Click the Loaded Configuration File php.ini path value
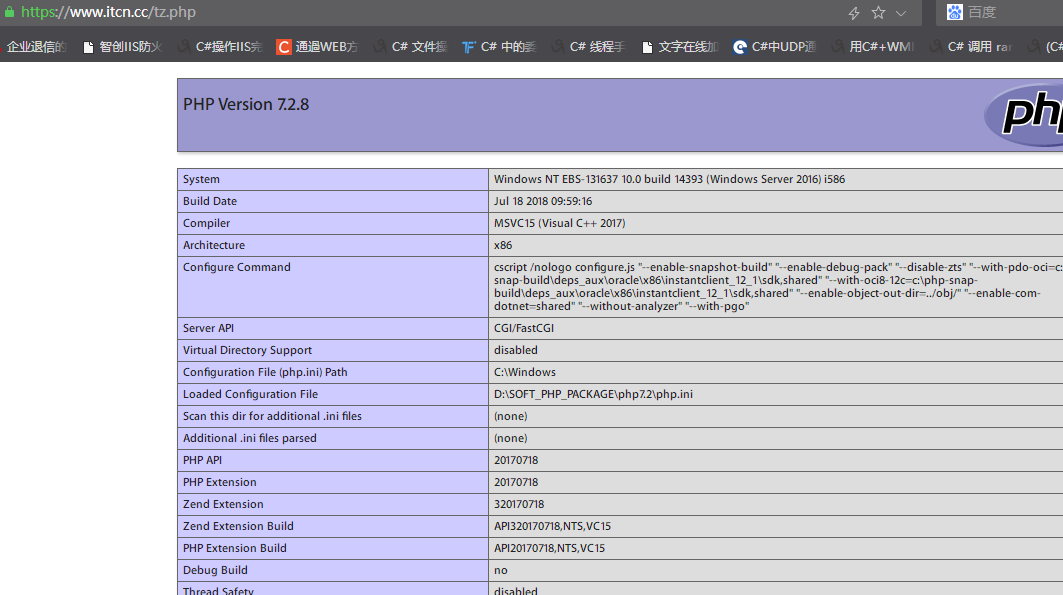The width and height of the screenshot is (1063, 595). (593, 394)
